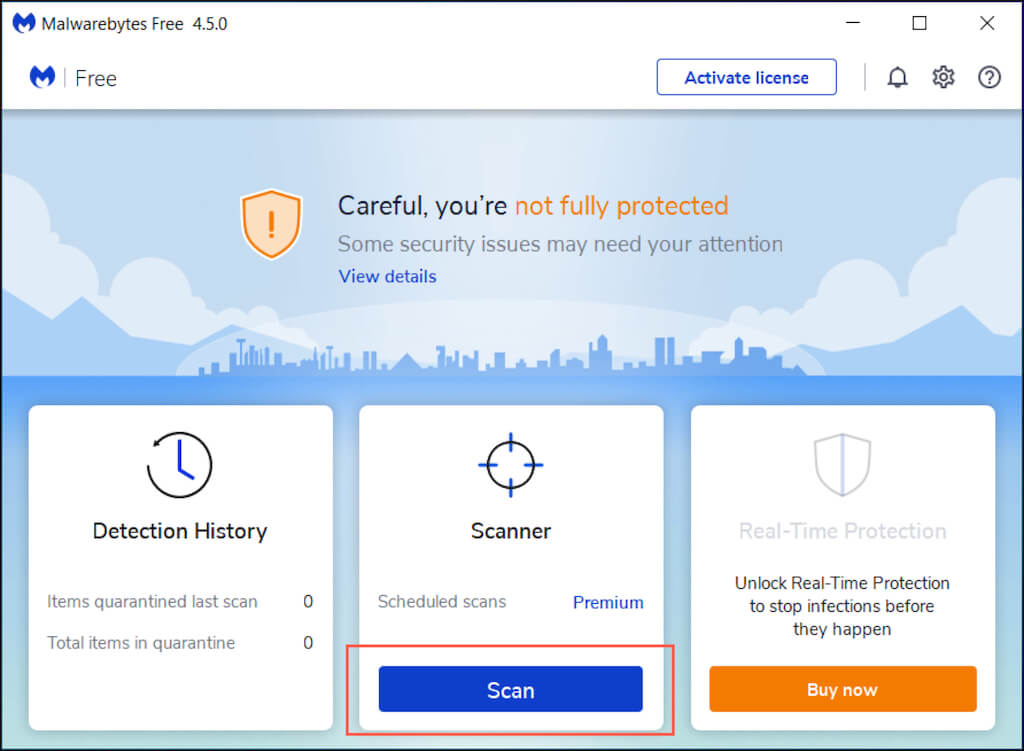Start a scan with the Scan button
This screenshot has height=751, width=1024.
(x=510, y=689)
